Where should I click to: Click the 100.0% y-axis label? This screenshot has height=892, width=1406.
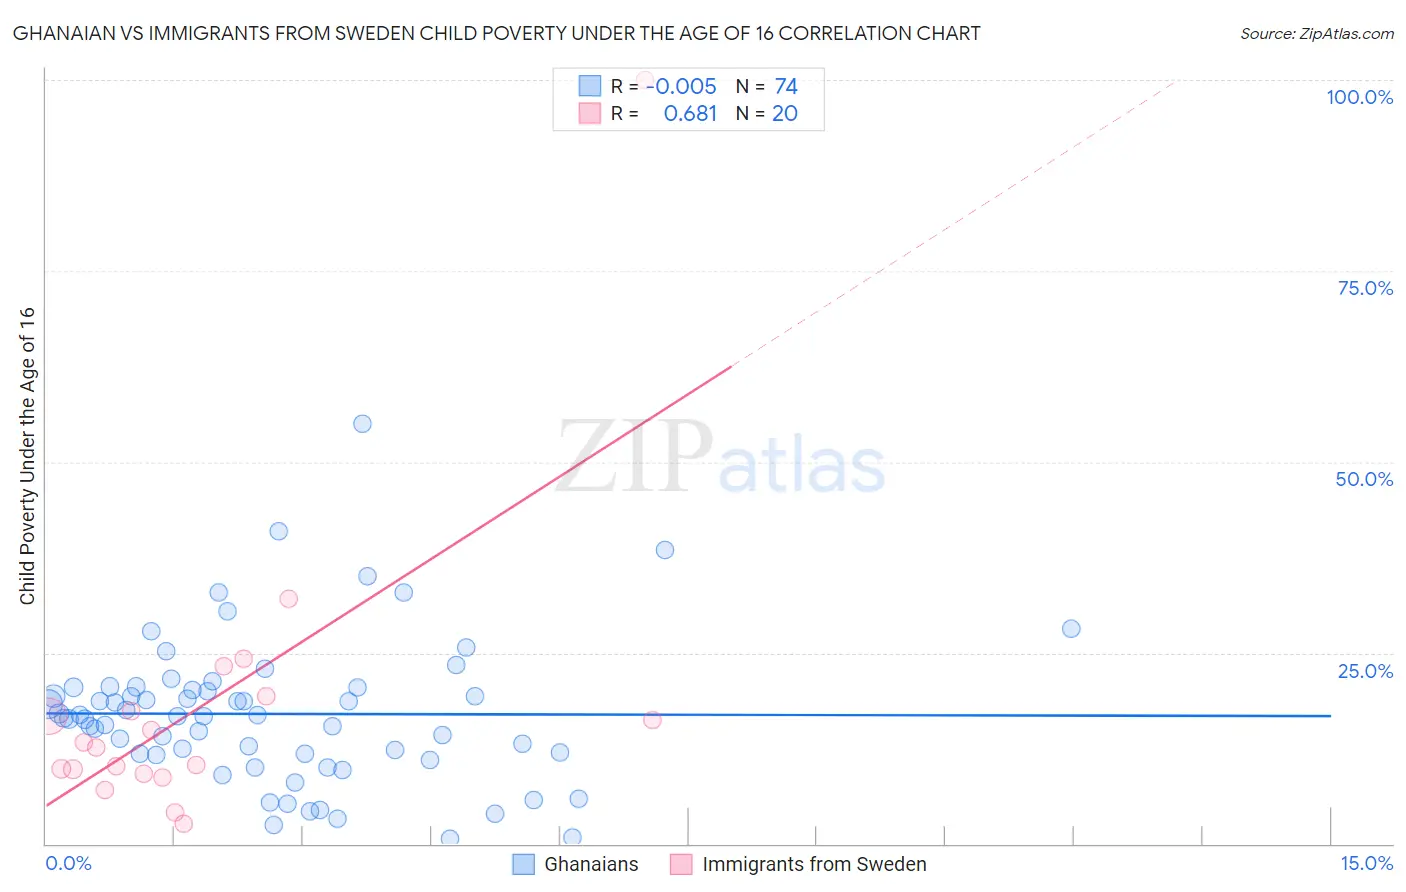pyautogui.click(x=1359, y=97)
